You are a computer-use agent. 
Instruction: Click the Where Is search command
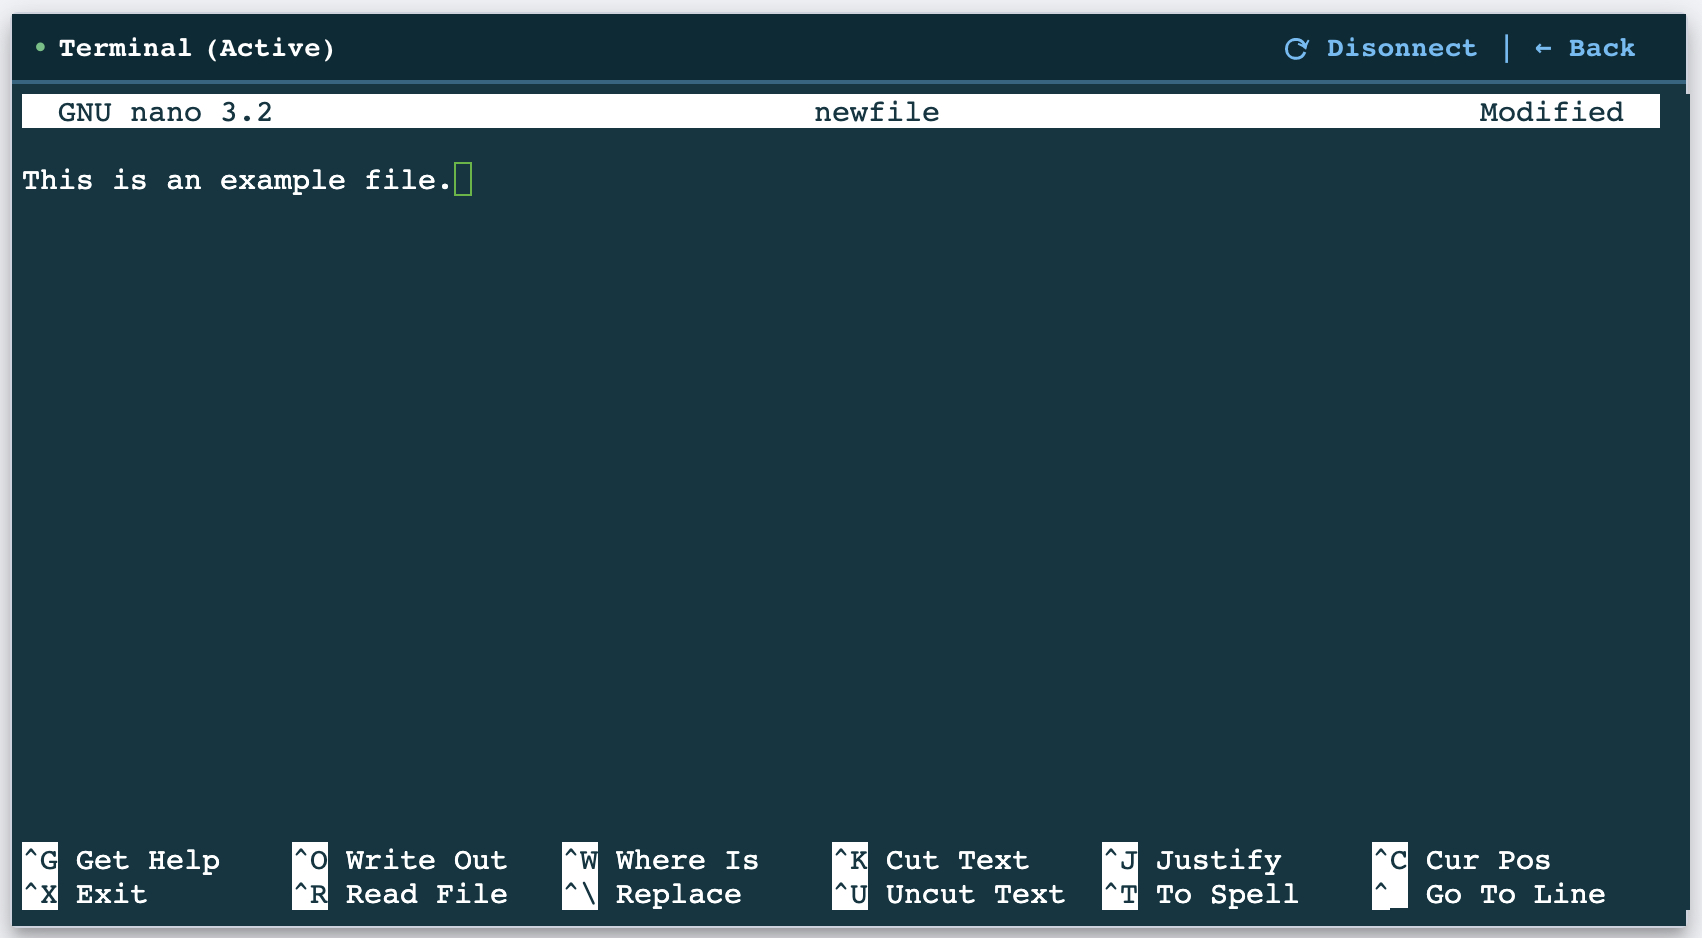(686, 860)
